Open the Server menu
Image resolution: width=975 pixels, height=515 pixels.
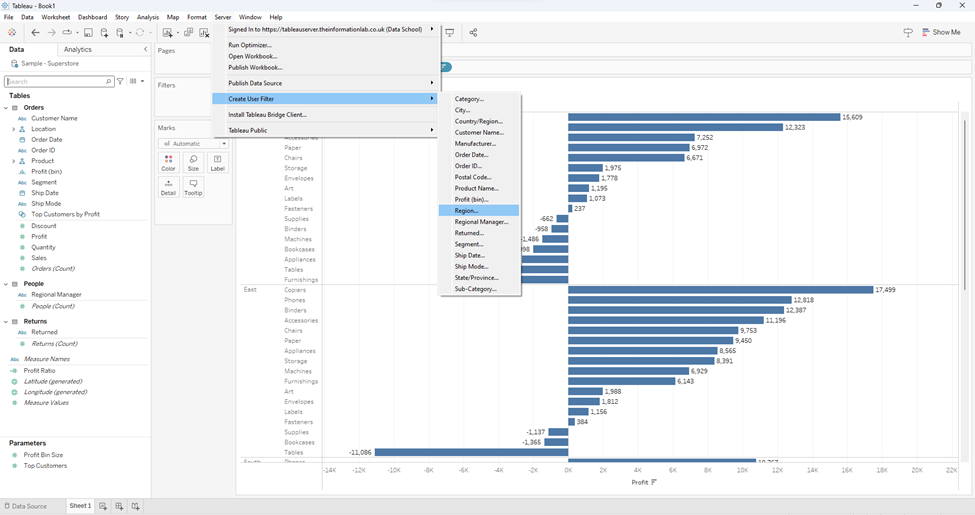(223, 17)
